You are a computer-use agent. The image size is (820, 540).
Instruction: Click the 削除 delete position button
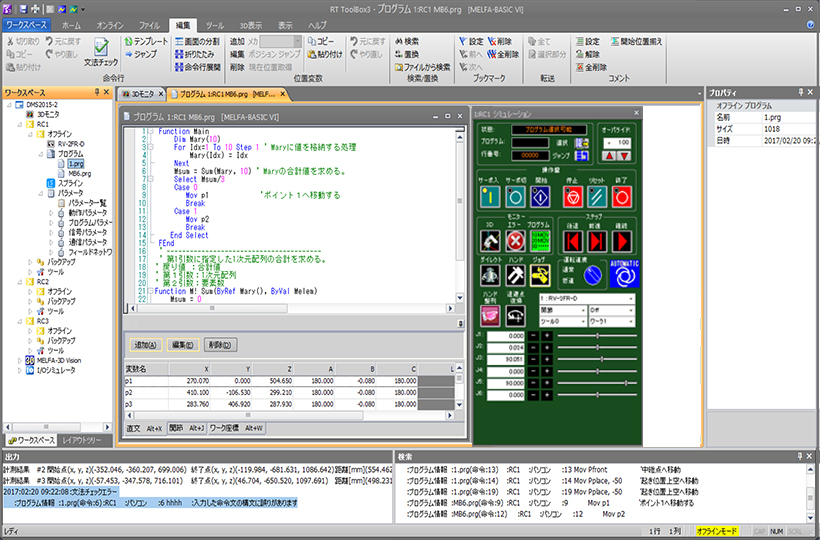coord(220,345)
